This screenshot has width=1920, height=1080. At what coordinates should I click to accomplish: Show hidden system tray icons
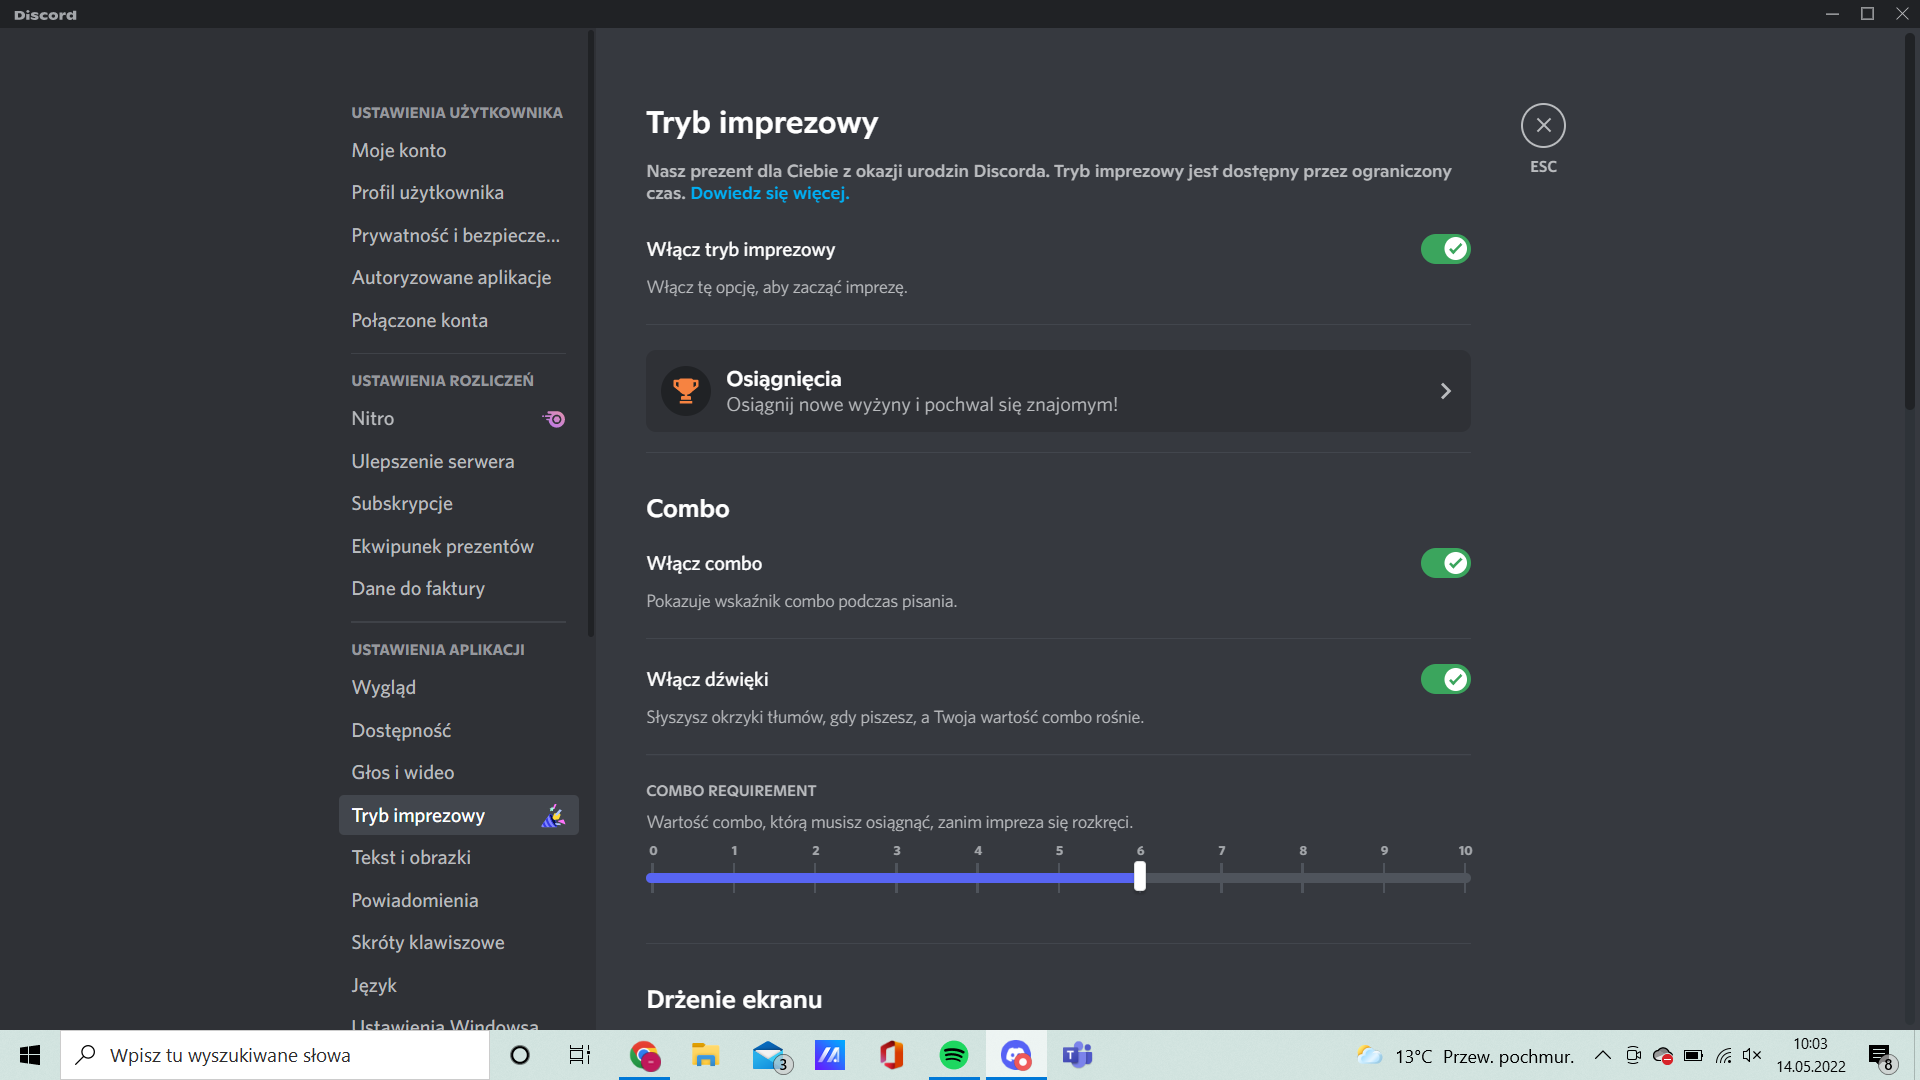click(x=1602, y=1055)
